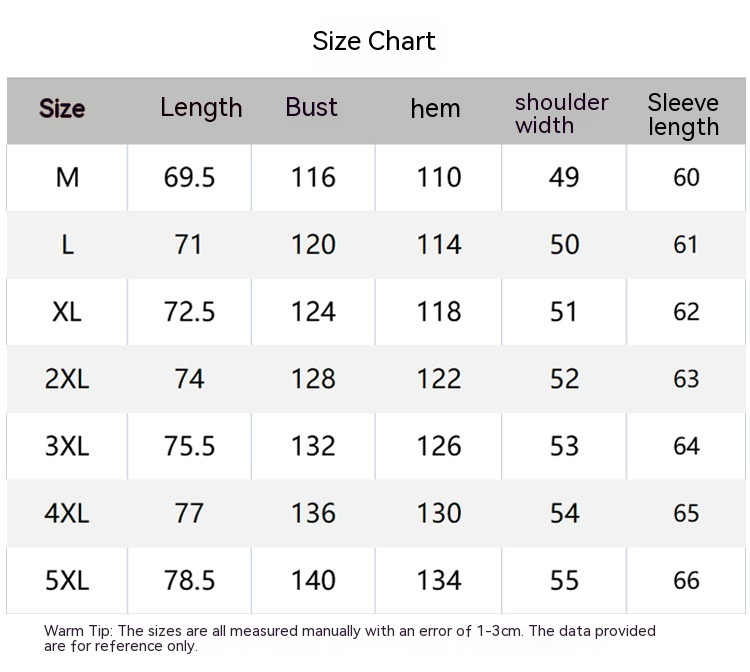The width and height of the screenshot is (750, 672).
Task: Click the Length column header
Action: point(201,108)
